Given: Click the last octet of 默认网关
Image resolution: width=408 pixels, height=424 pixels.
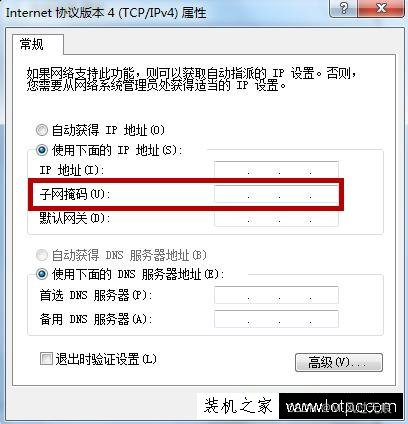Looking at the screenshot, I should click(324, 218).
